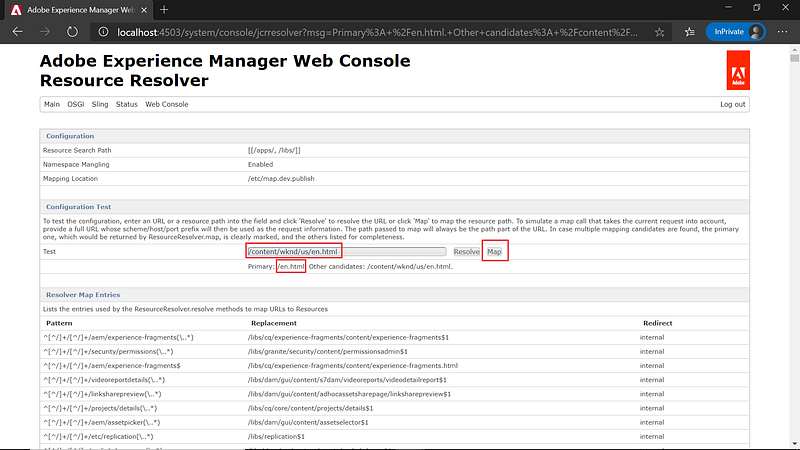Click the browser forward arrow

tap(45, 32)
